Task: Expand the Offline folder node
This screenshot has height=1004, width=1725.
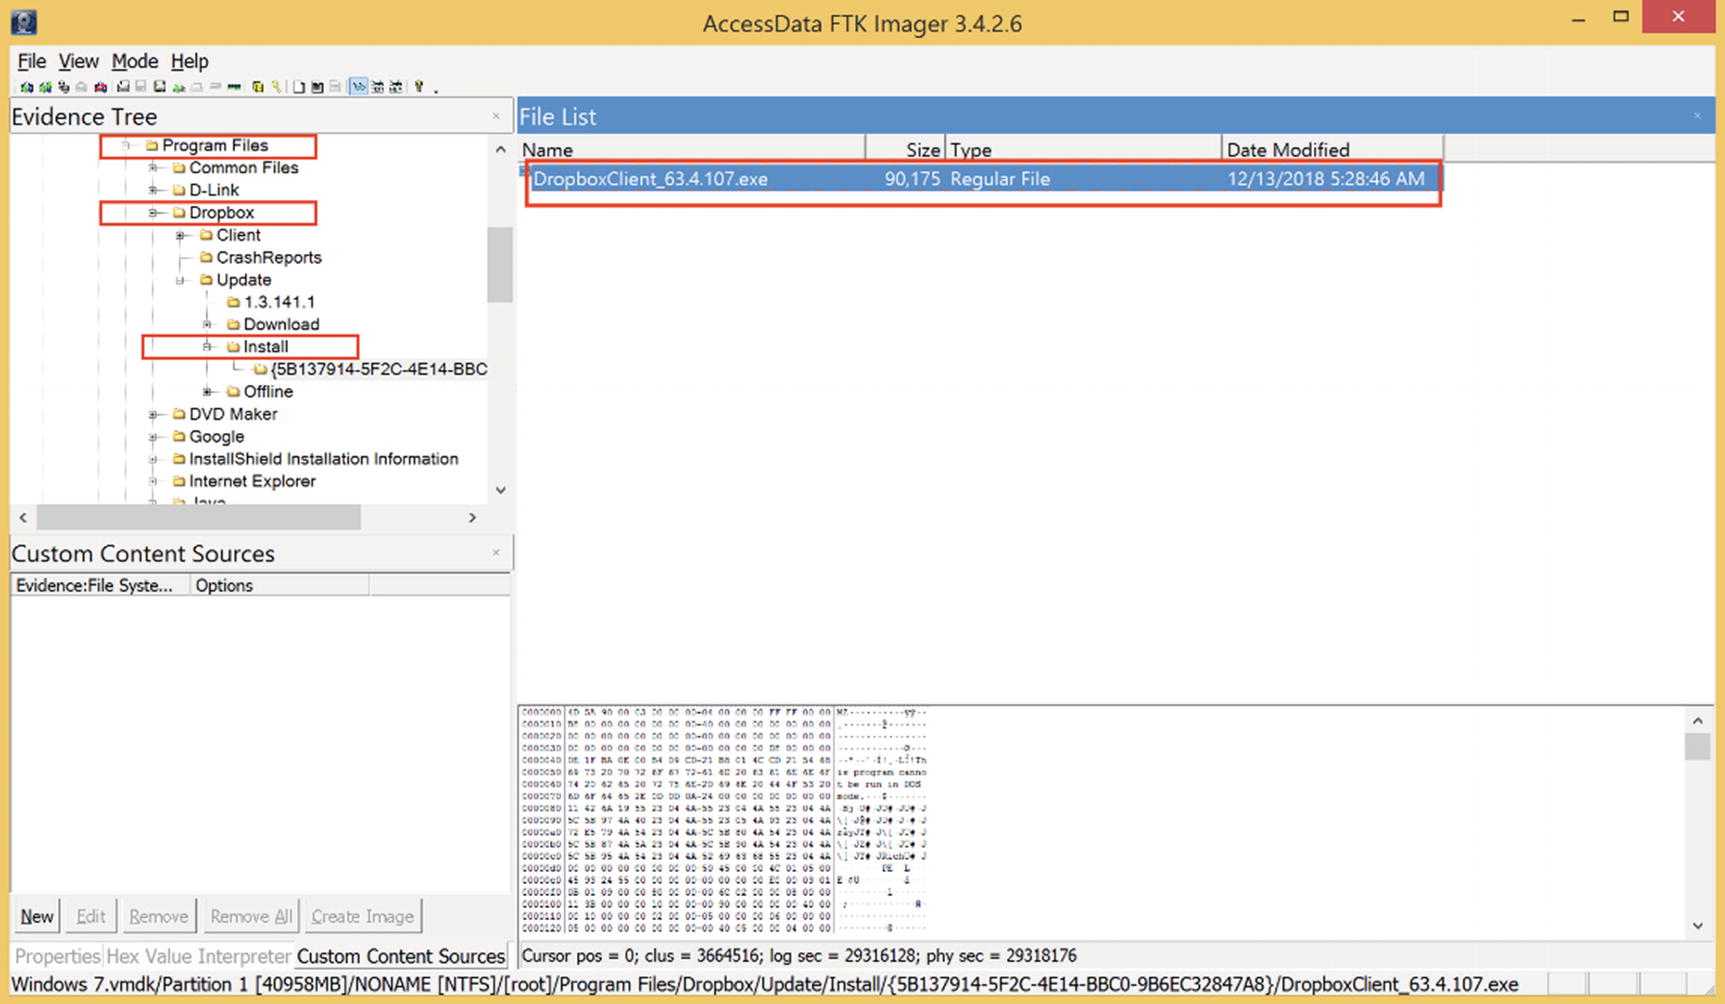Action: point(207,391)
